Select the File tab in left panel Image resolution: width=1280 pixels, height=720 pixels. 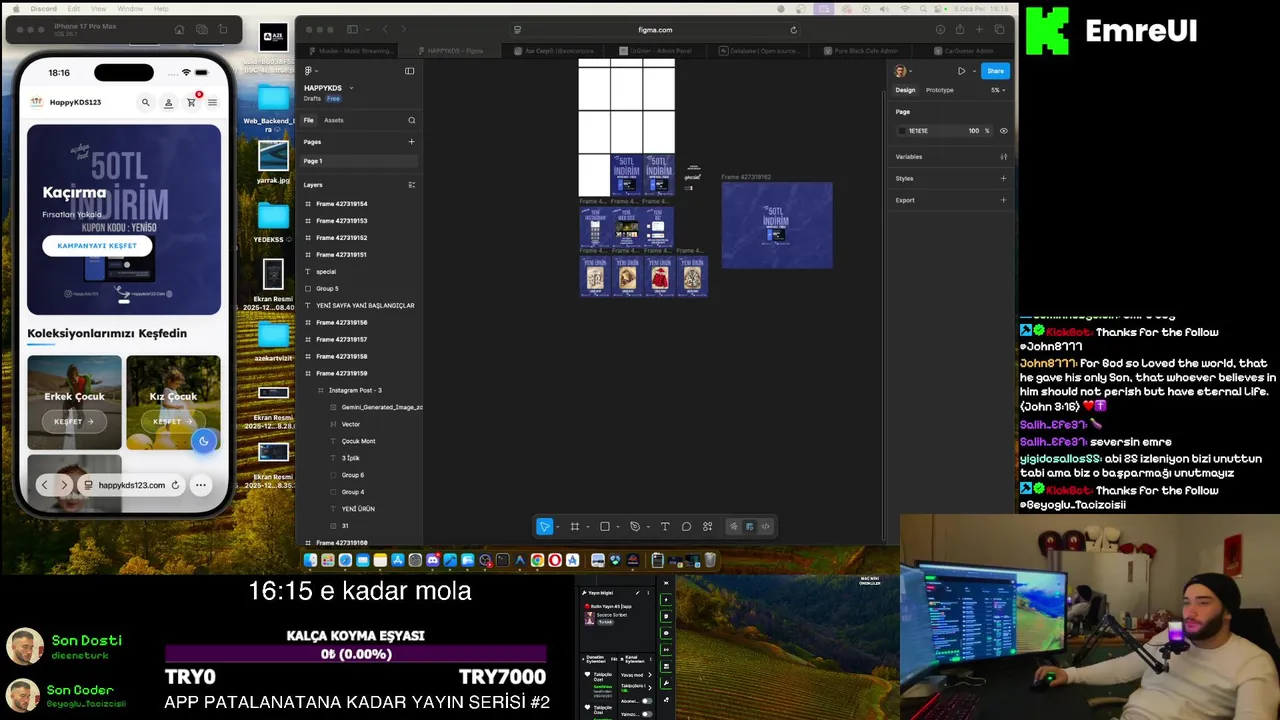[308, 120]
